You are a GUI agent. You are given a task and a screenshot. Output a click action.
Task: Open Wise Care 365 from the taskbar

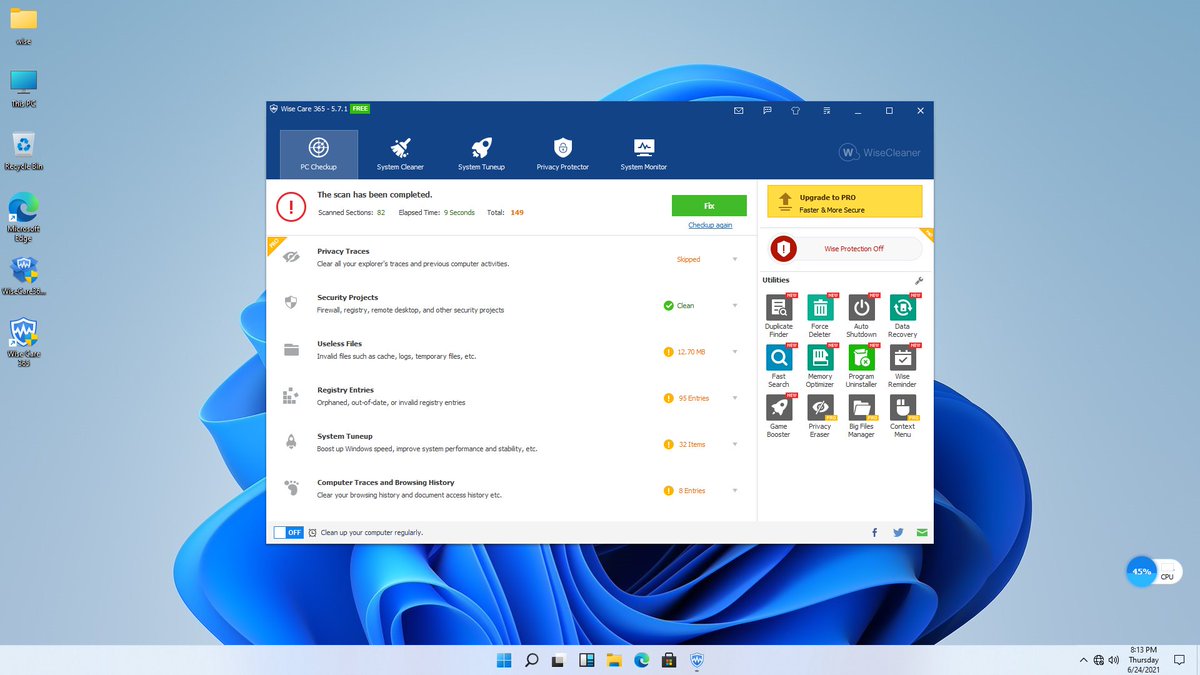tap(698, 660)
